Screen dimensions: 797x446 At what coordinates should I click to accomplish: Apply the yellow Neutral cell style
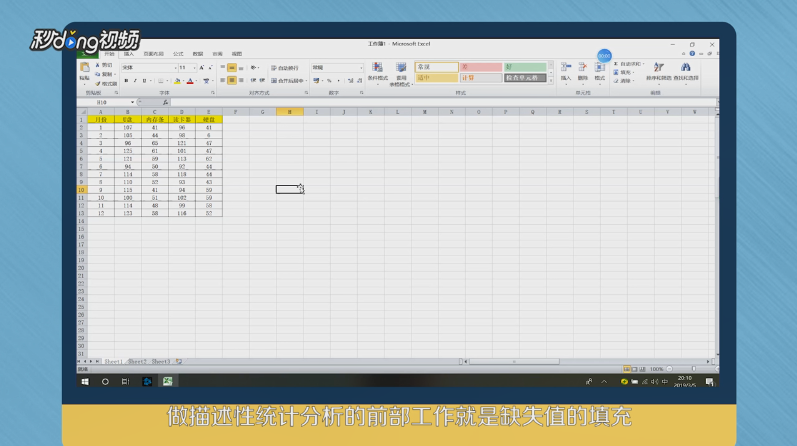pyautogui.click(x=437, y=78)
